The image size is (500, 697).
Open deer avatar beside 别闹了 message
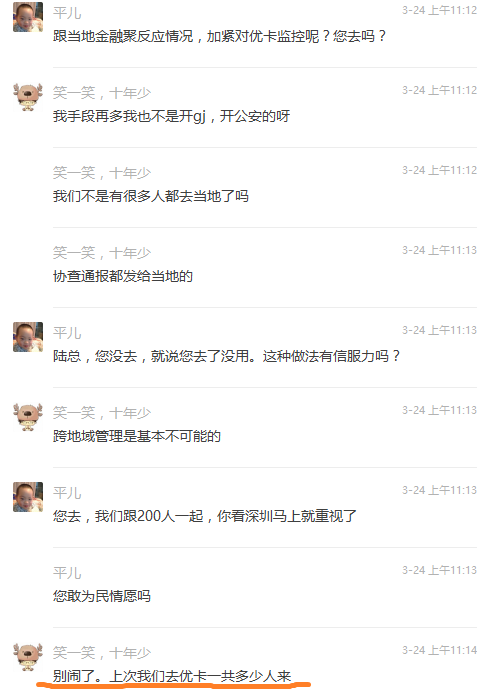pos(28,657)
